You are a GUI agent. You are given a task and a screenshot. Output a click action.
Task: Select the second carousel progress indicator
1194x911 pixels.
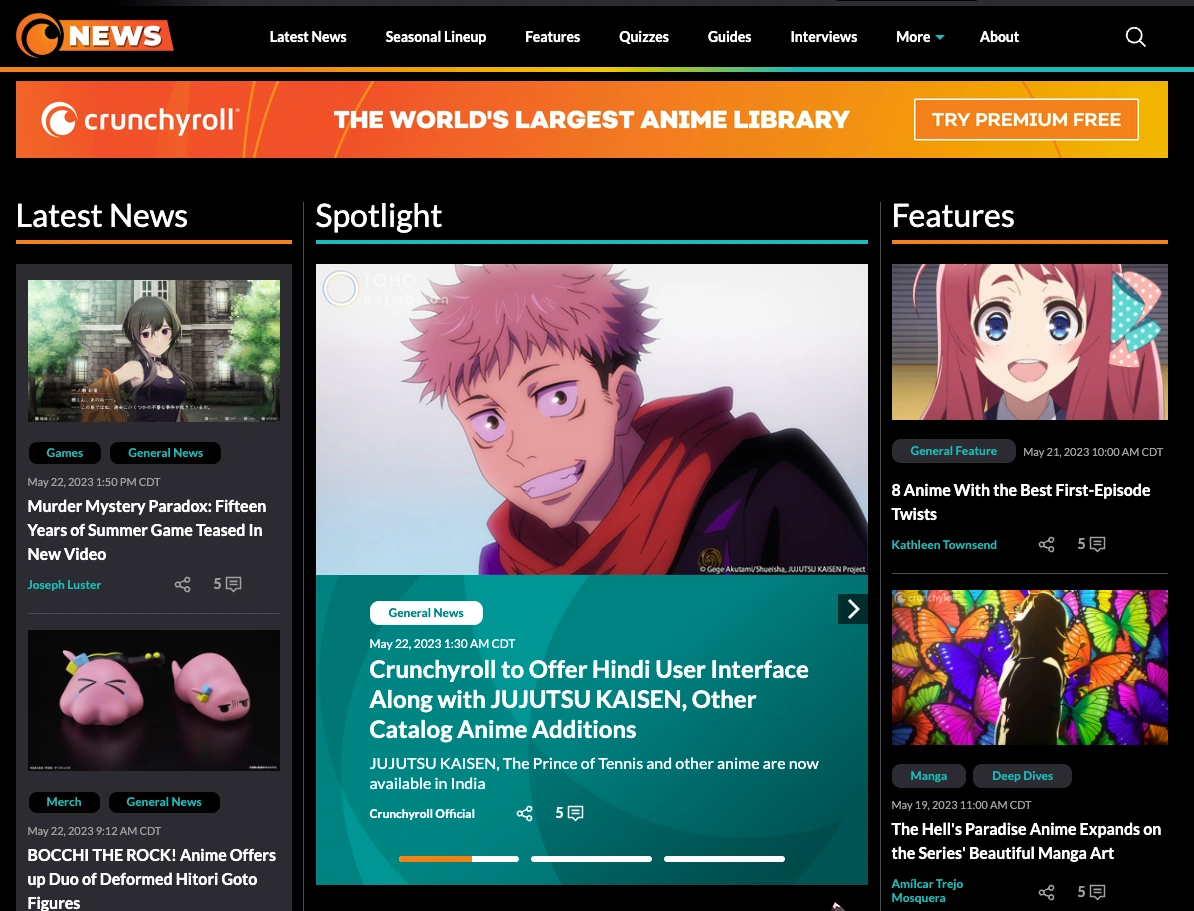tap(591, 858)
